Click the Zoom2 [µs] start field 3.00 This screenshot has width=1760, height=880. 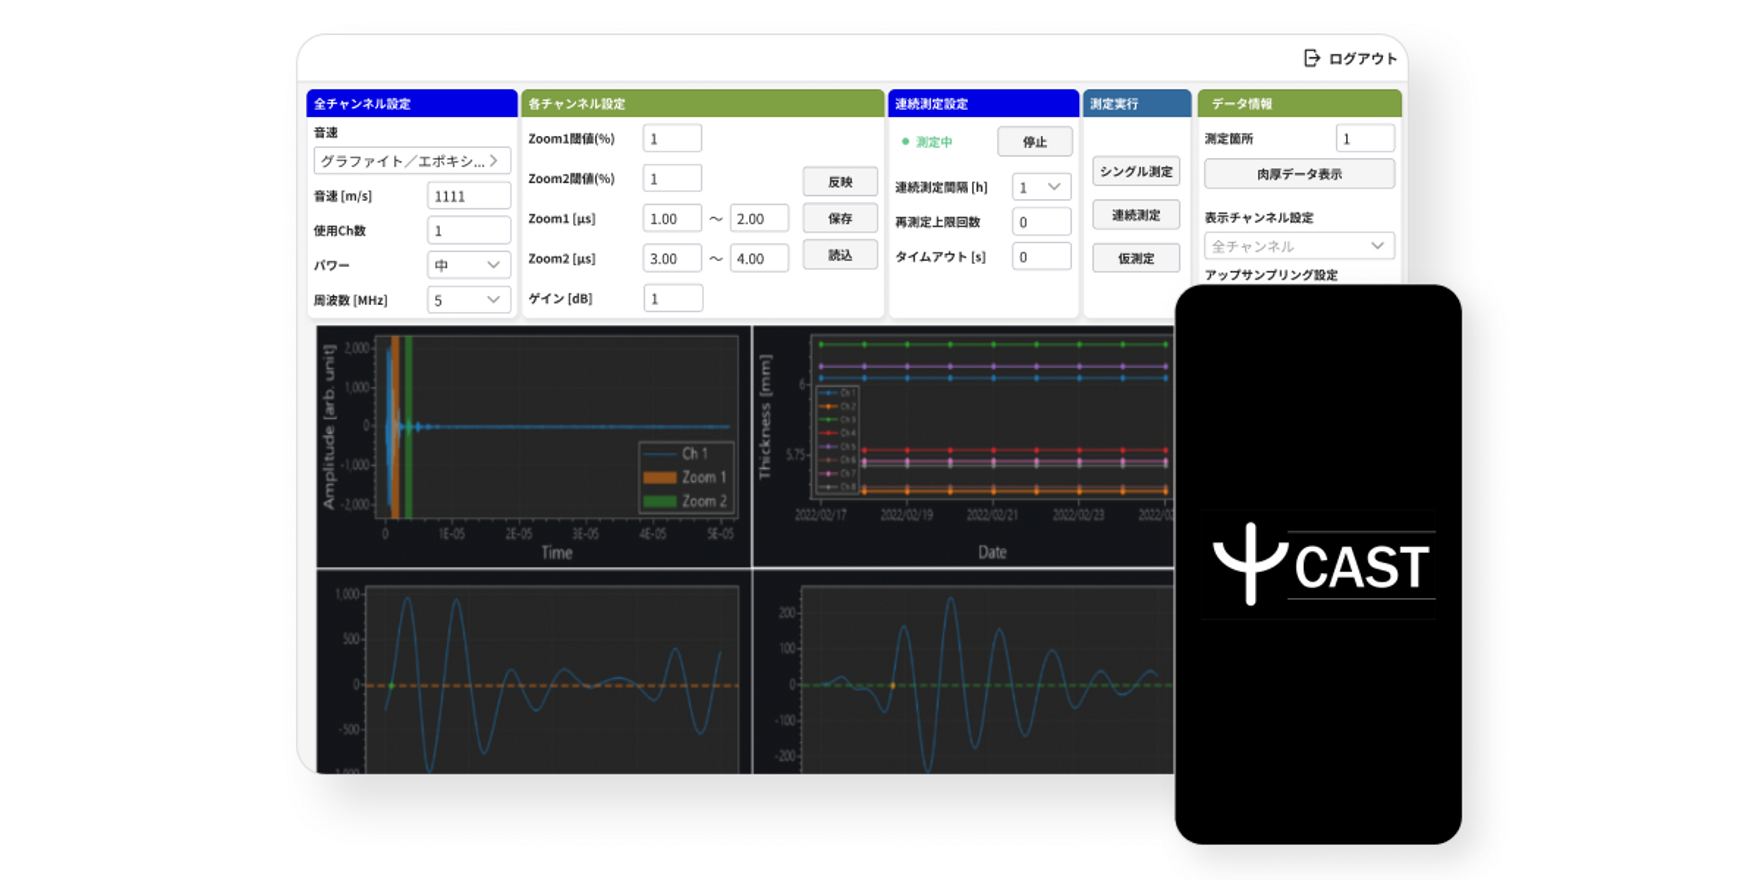672,259
